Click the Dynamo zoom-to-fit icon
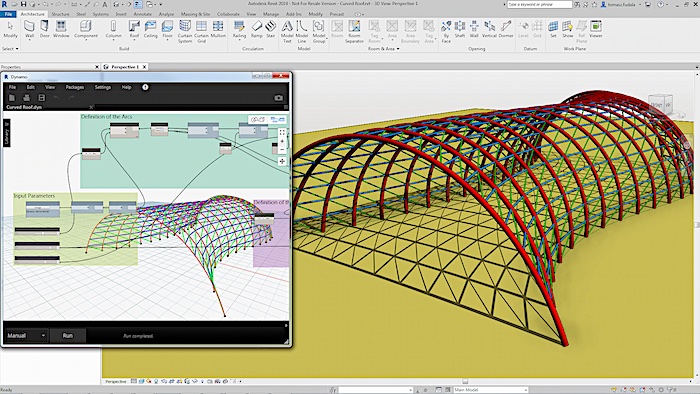This screenshot has width=700, height=394. tap(282, 133)
